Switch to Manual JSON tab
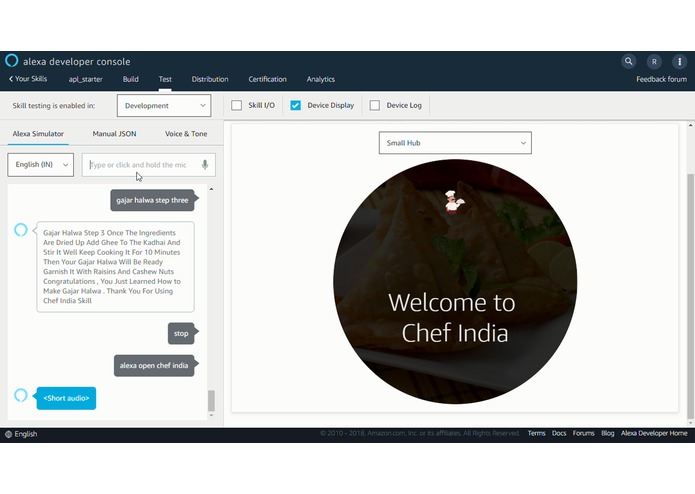The height and width of the screenshot is (494, 695). tap(114, 134)
